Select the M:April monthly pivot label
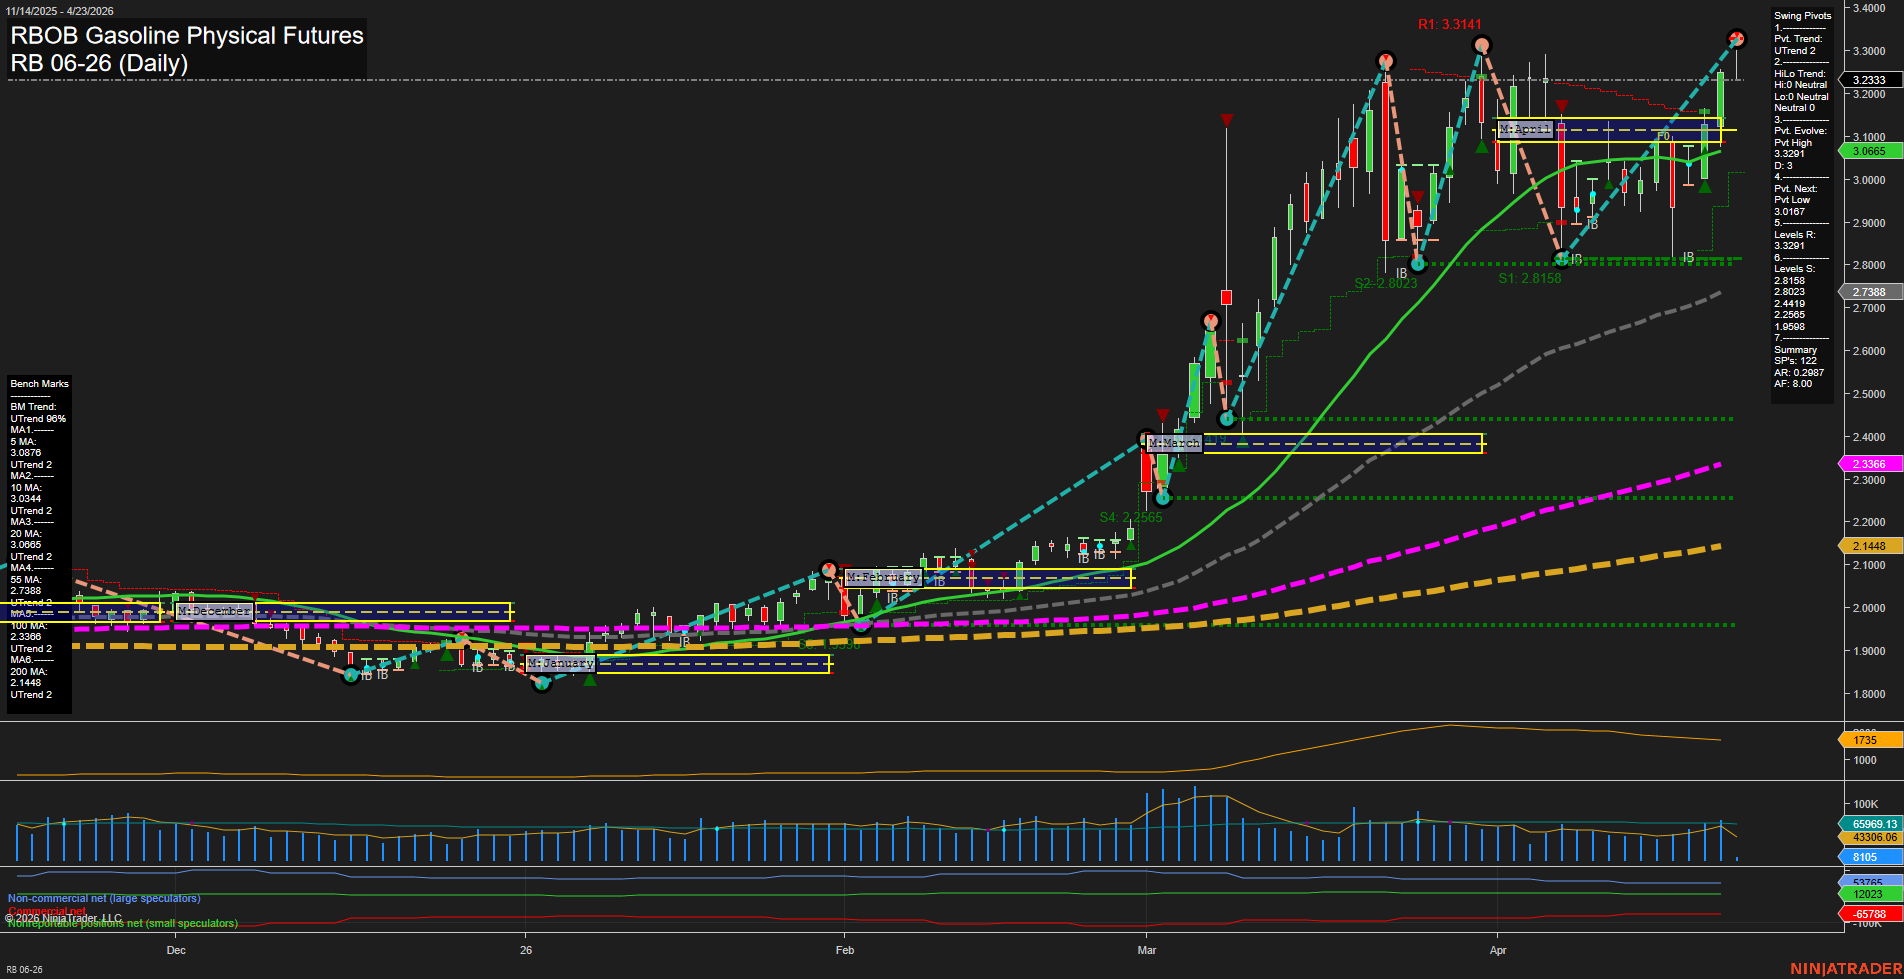 click(x=1524, y=128)
